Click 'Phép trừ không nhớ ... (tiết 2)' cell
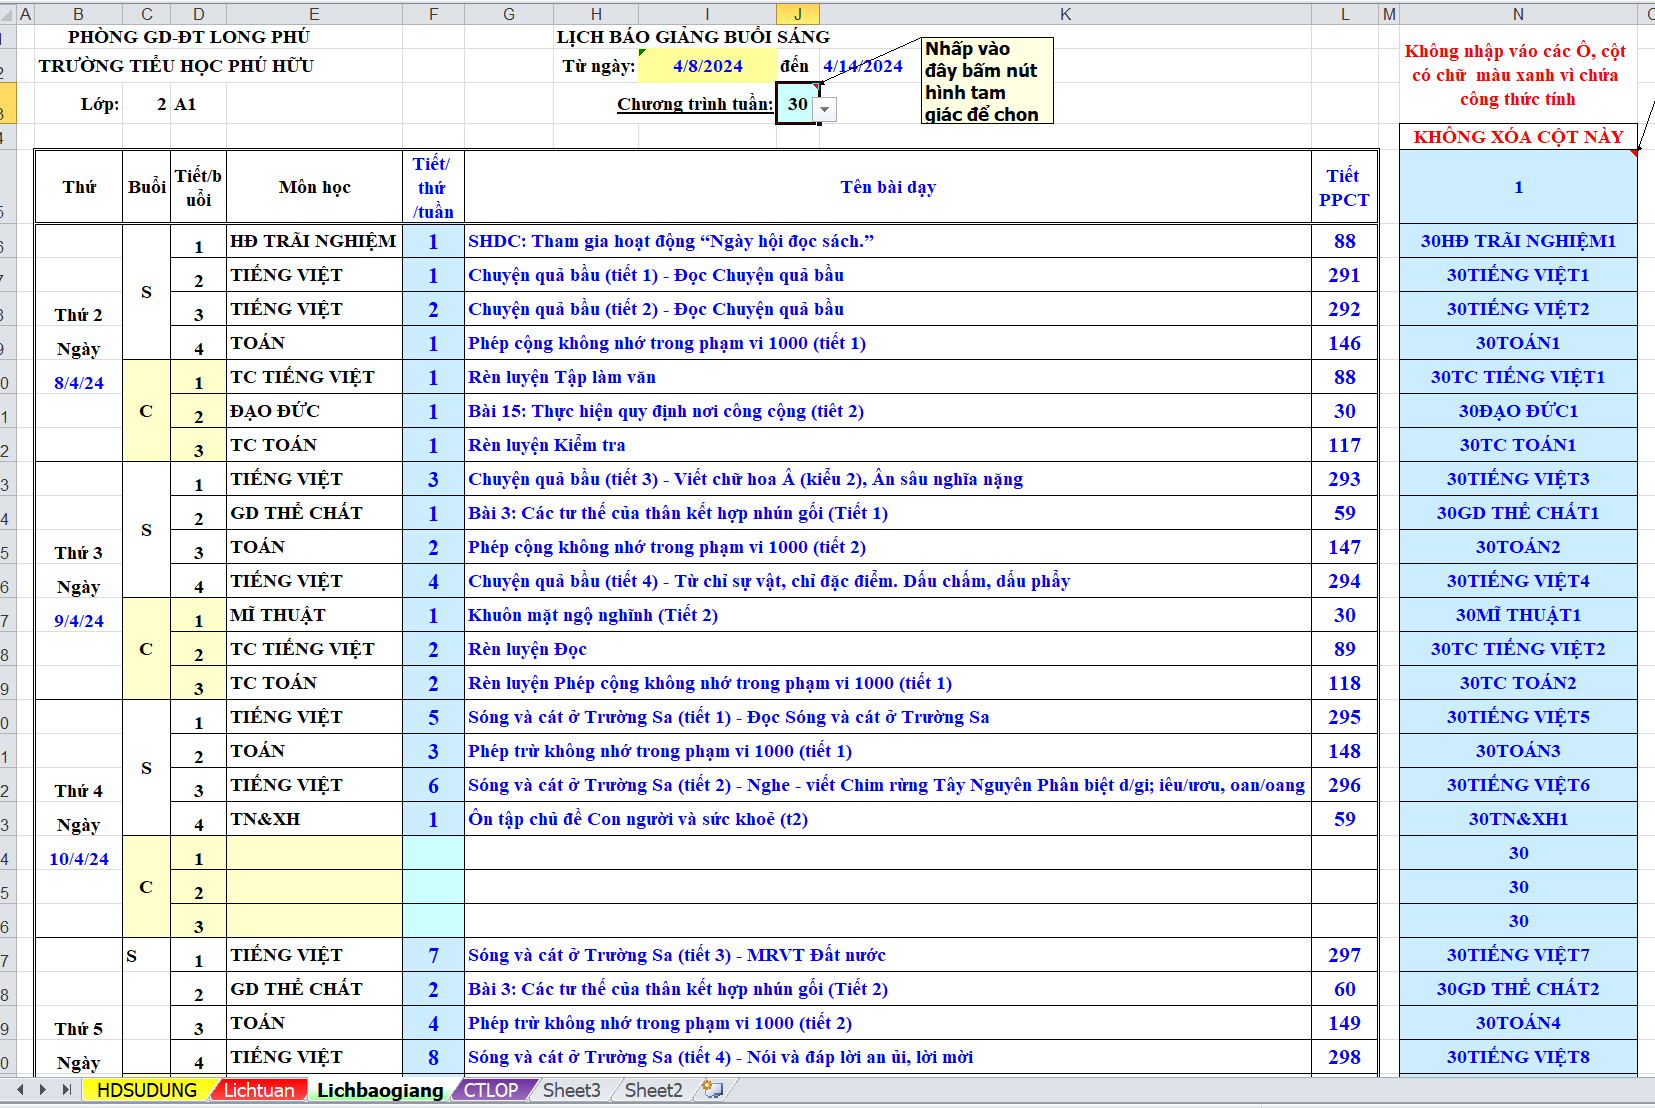The image size is (1655, 1108). pos(888,1023)
